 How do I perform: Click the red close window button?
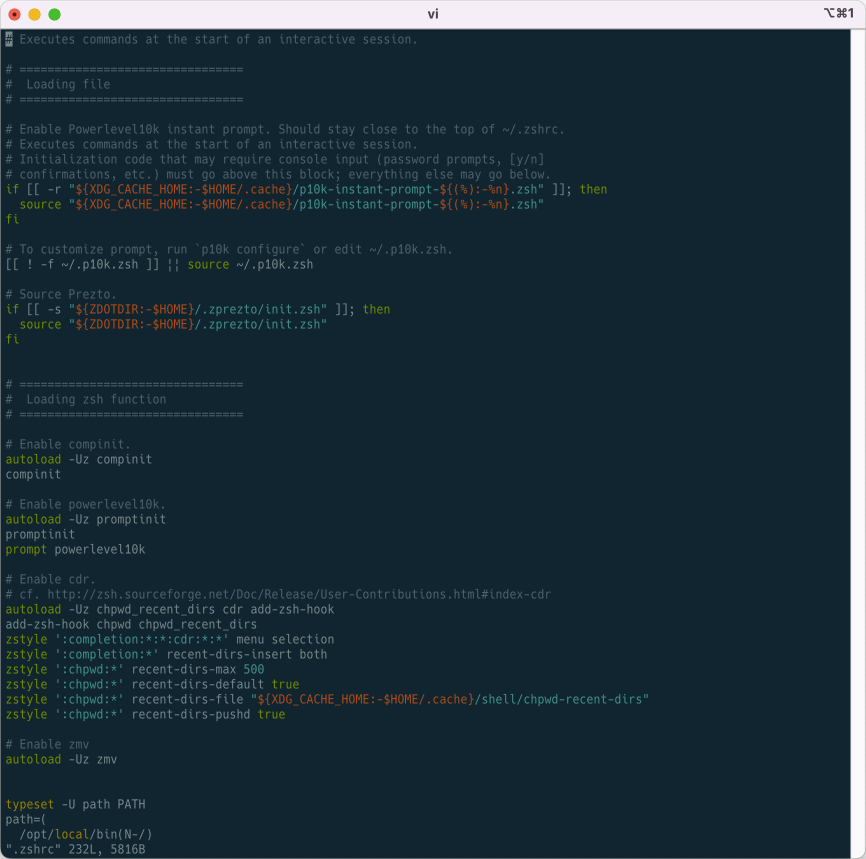[15, 14]
